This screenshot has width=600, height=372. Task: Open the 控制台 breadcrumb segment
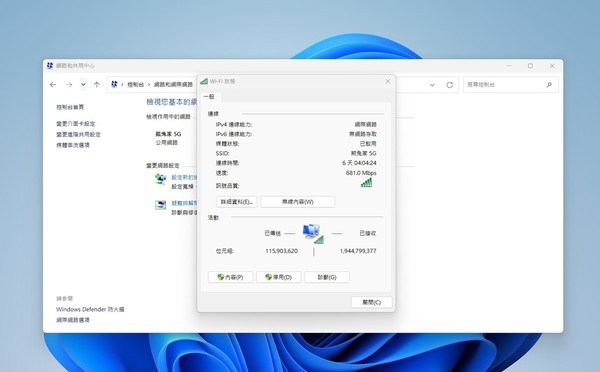coord(135,85)
